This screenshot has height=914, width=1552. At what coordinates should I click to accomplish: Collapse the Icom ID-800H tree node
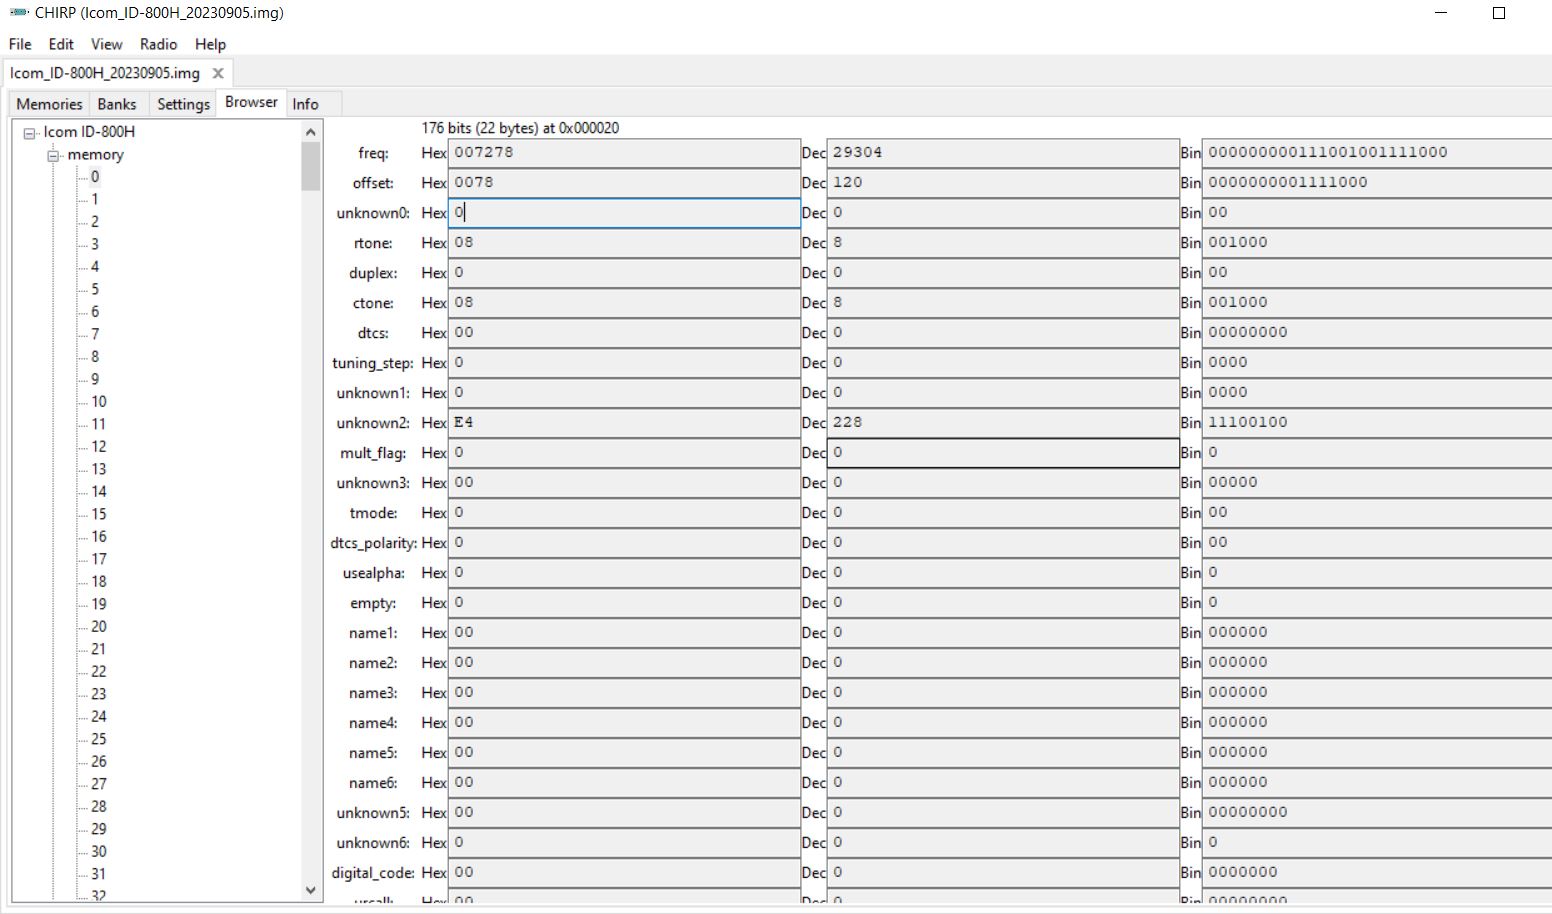(x=30, y=132)
